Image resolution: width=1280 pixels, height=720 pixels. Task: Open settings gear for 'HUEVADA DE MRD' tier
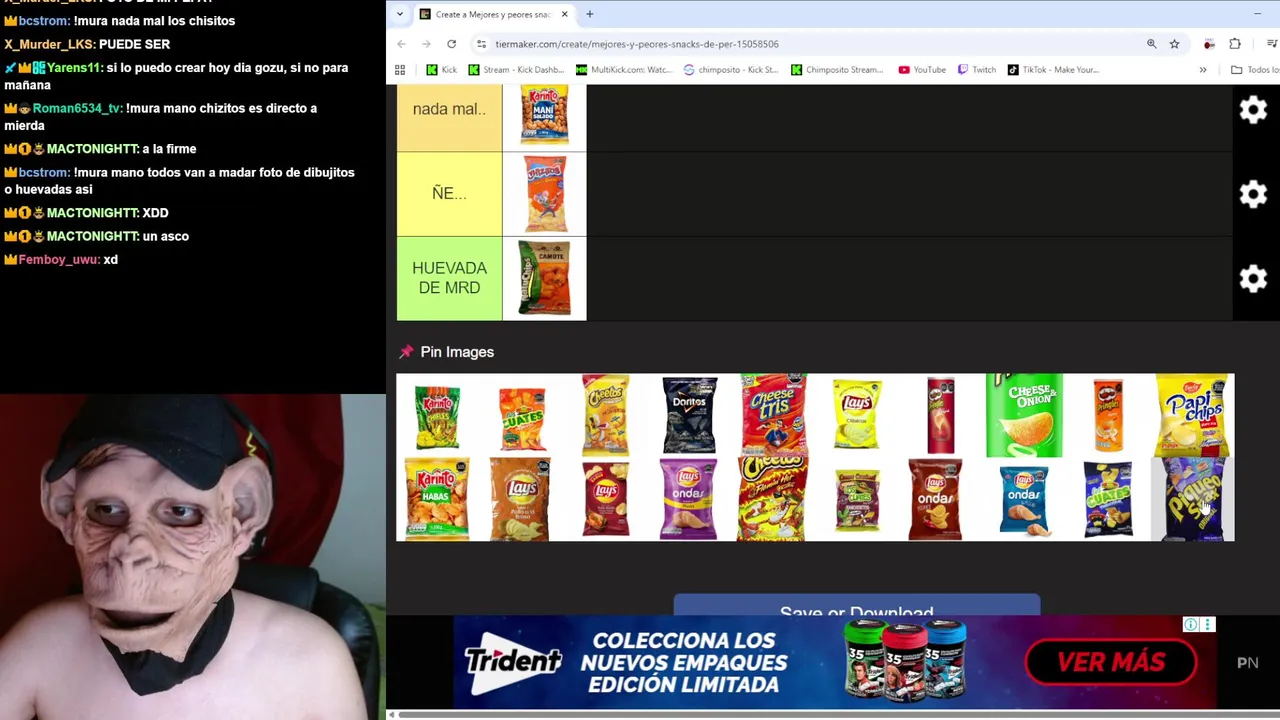1253,279
